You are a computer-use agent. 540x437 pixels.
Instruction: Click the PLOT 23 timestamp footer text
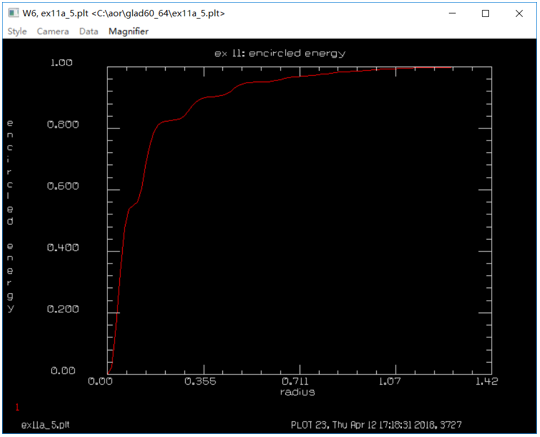click(x=376, y=425)
